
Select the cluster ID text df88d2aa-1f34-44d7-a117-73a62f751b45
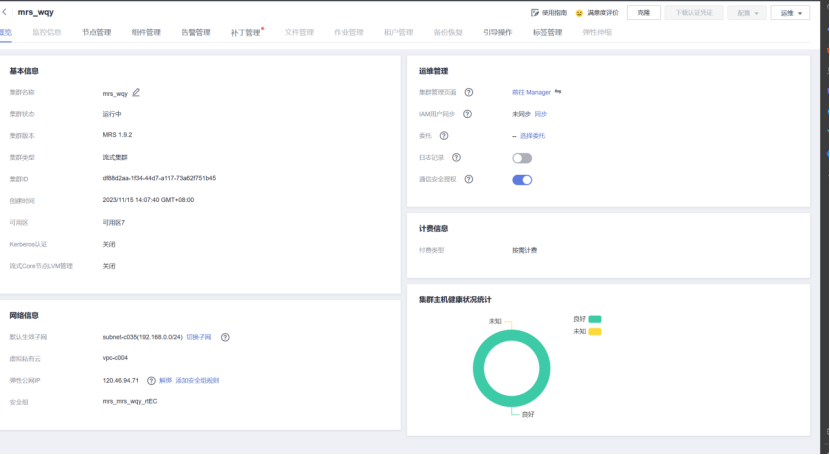pyautogui.click(x=159, y=178)
